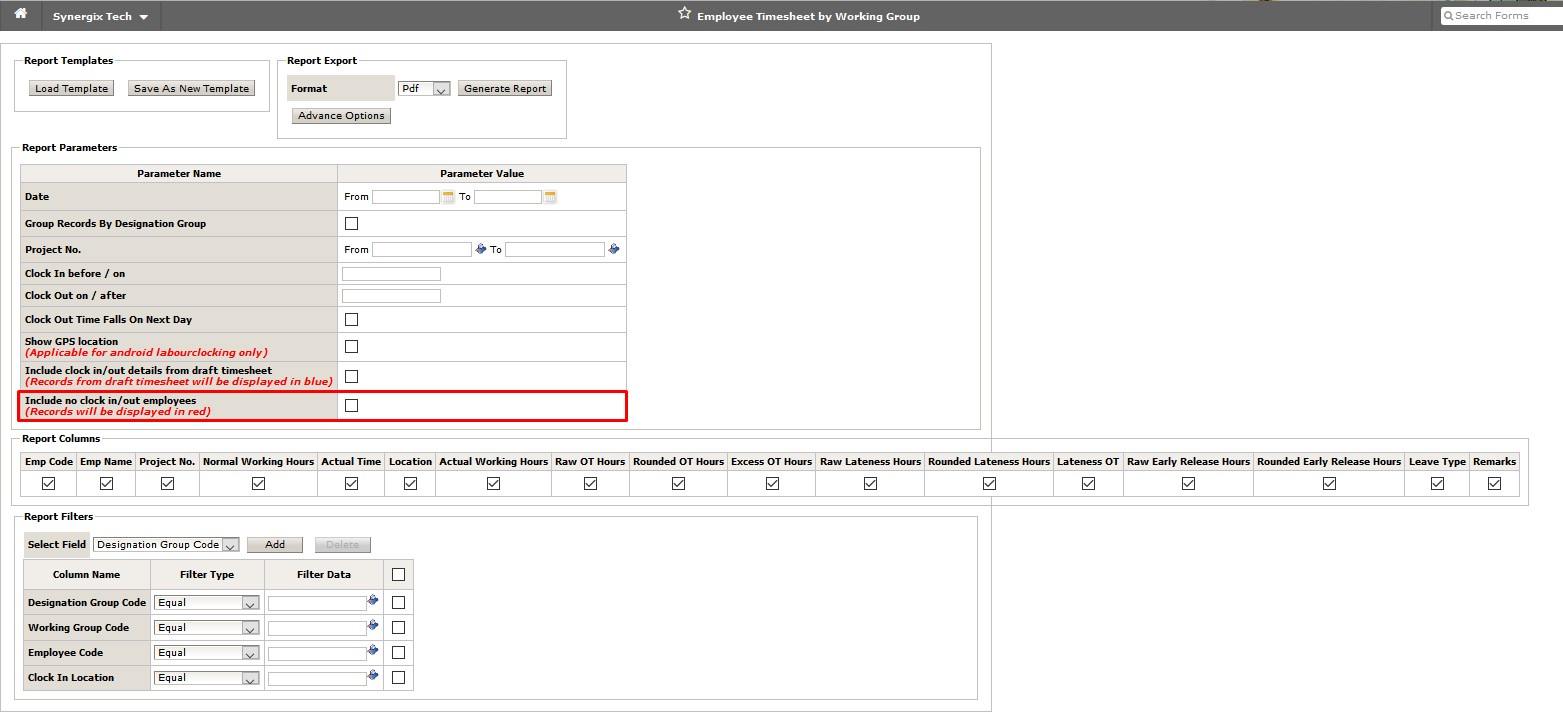This screenshot has width=1563, height=721.
Task: Click the Generate Report button
Action: pos(504,88)
